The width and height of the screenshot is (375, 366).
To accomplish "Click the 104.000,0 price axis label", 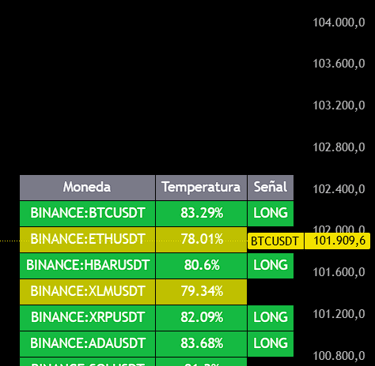I will [x=339, y=23].
